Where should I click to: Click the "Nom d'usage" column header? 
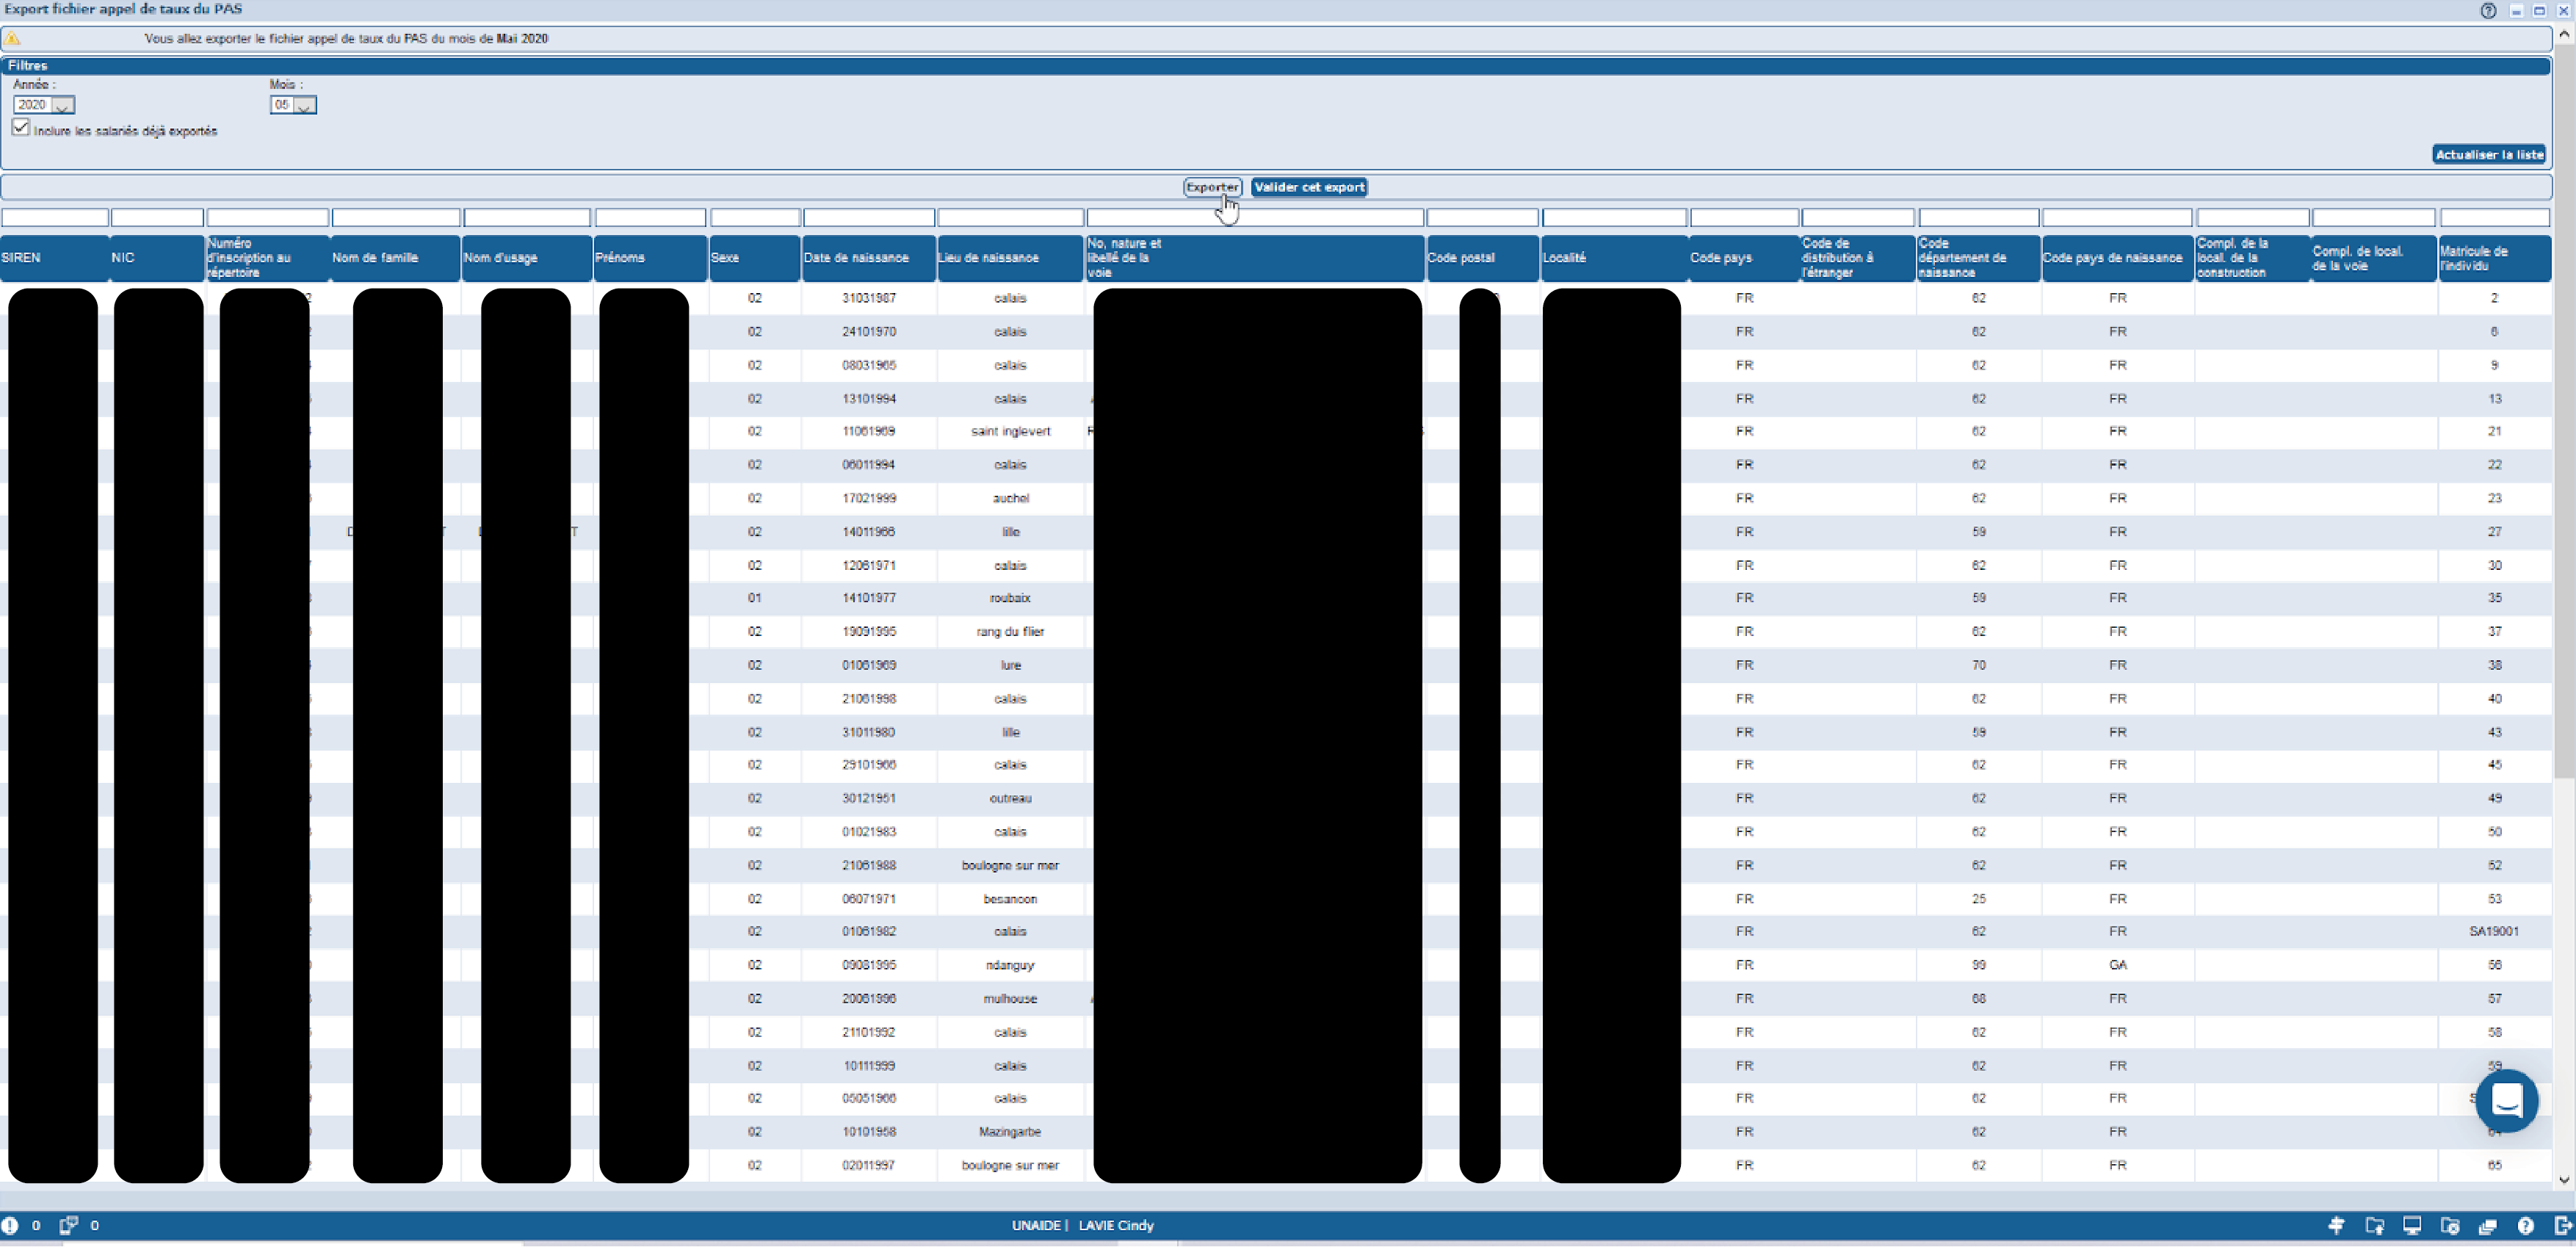click(527, 258)
